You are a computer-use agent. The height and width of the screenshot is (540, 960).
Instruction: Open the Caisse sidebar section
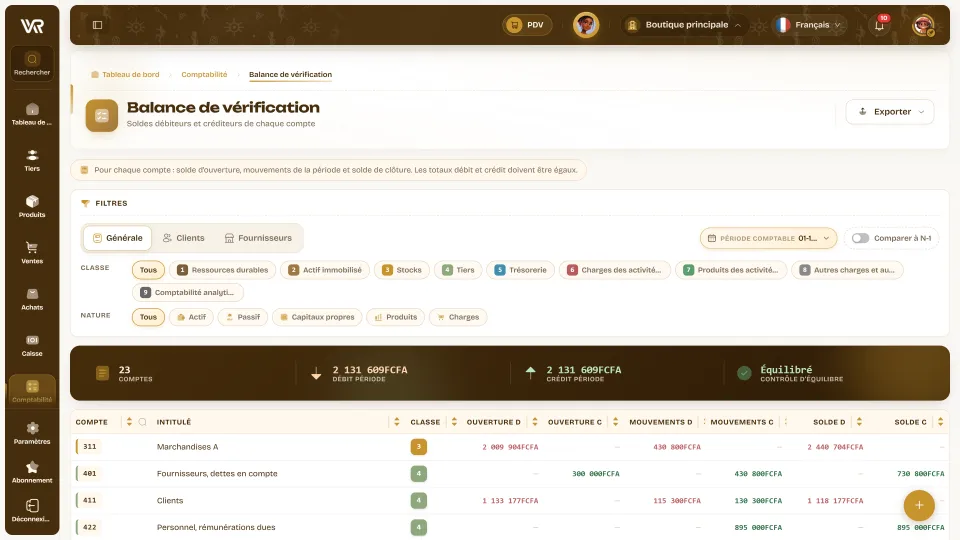(32, 345)
